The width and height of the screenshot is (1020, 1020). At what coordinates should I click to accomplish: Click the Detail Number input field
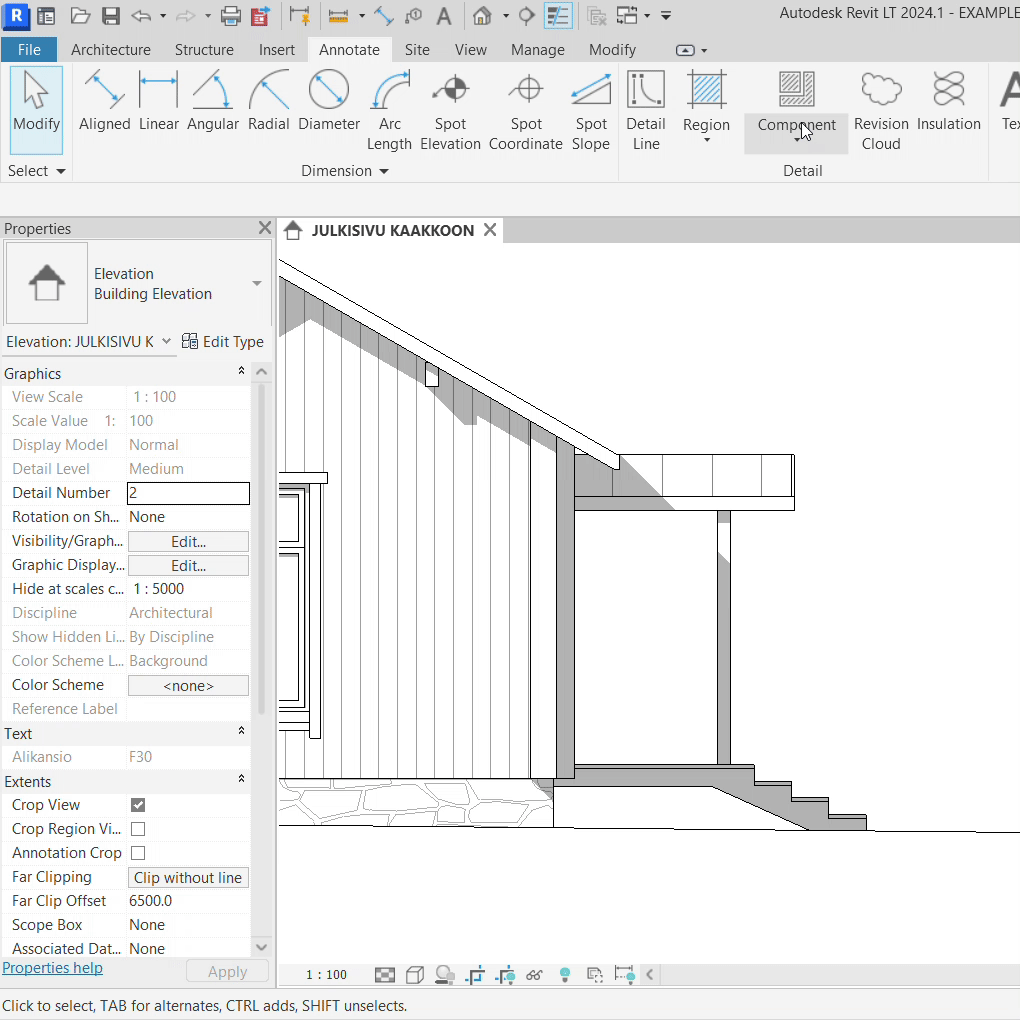click(x=188, y=493)
